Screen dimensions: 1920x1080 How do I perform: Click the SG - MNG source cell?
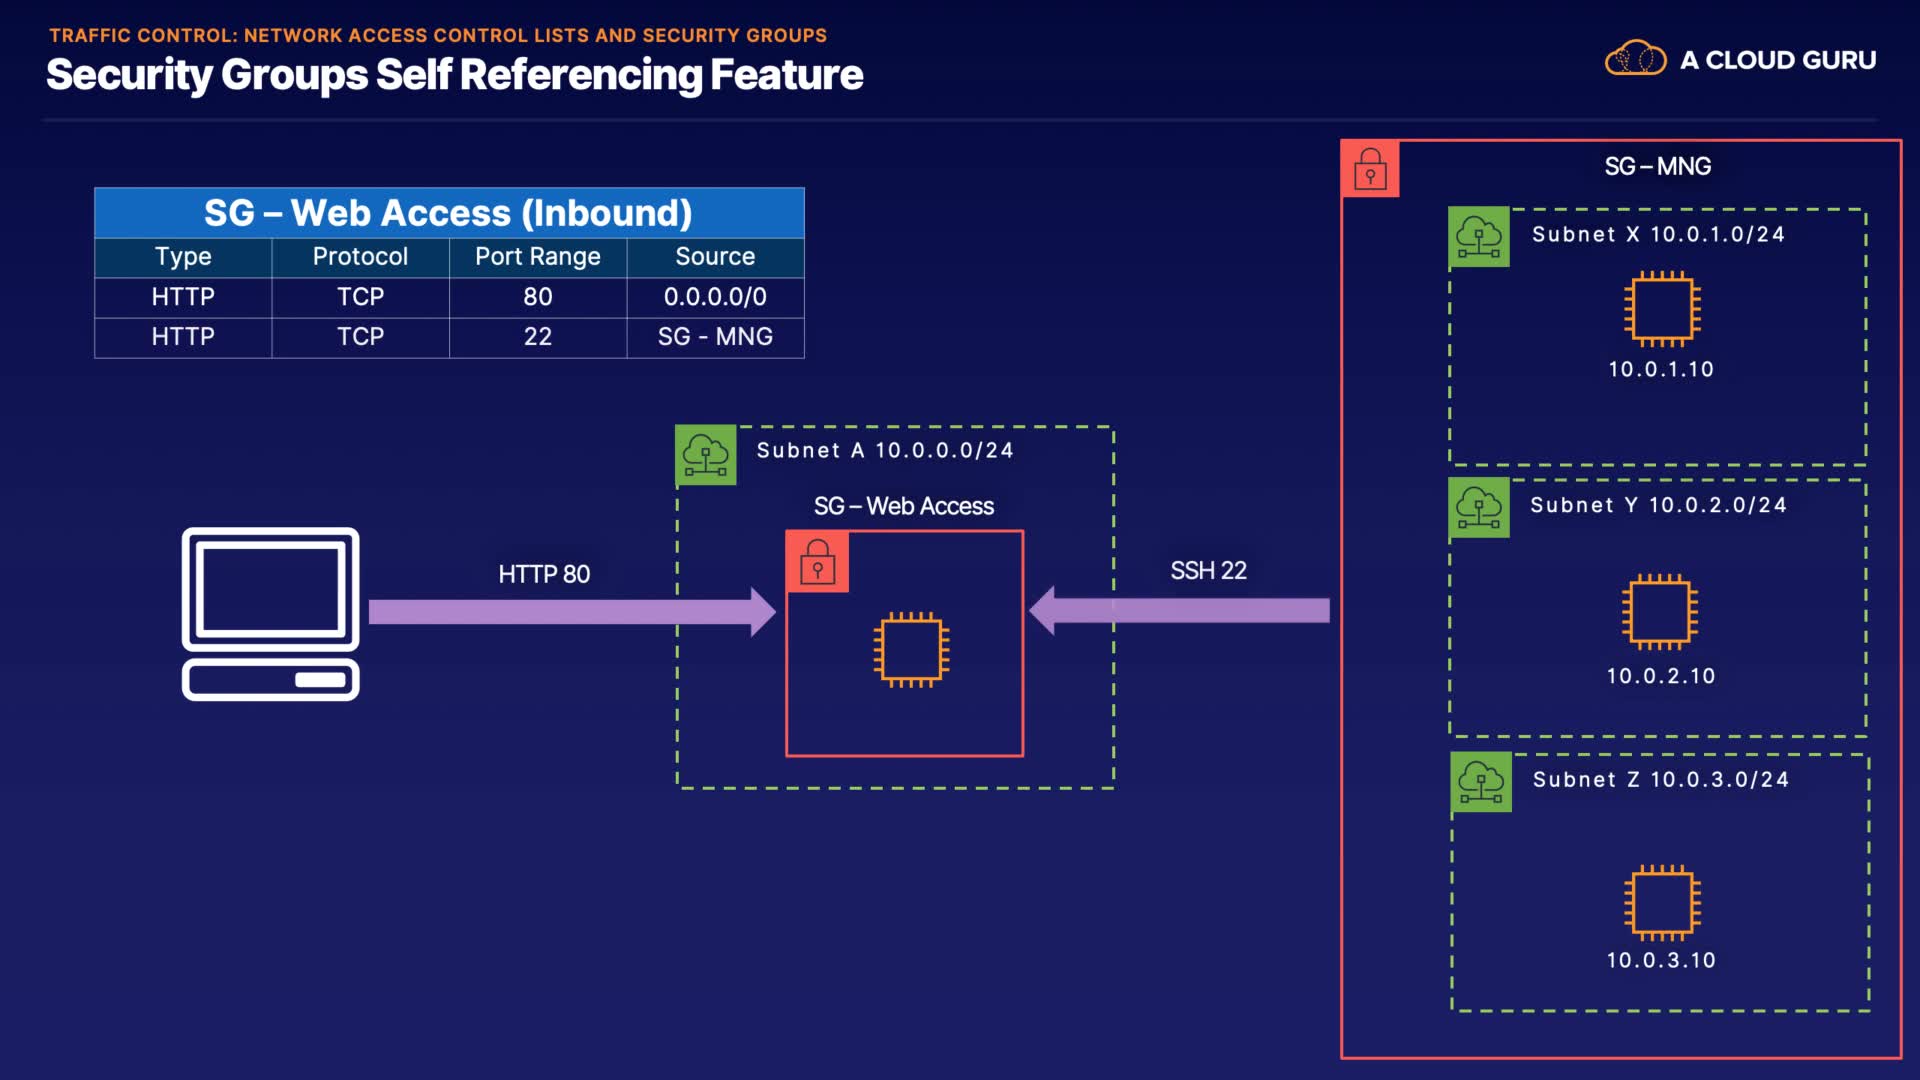[x=715, y=337]
